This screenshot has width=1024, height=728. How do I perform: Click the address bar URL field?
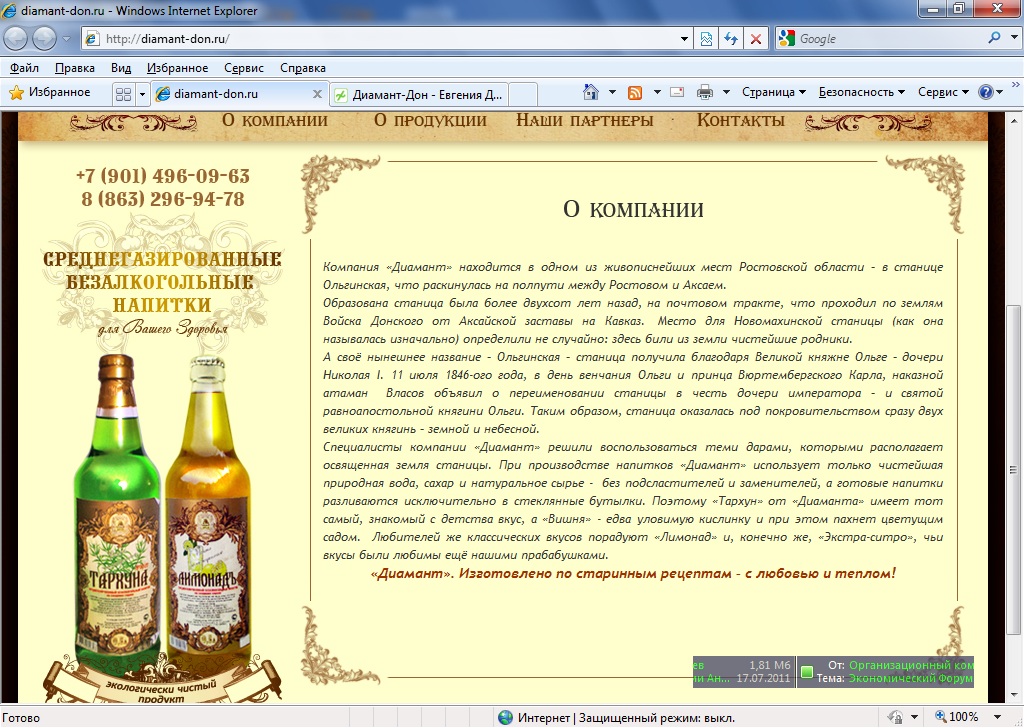point(379,39)
